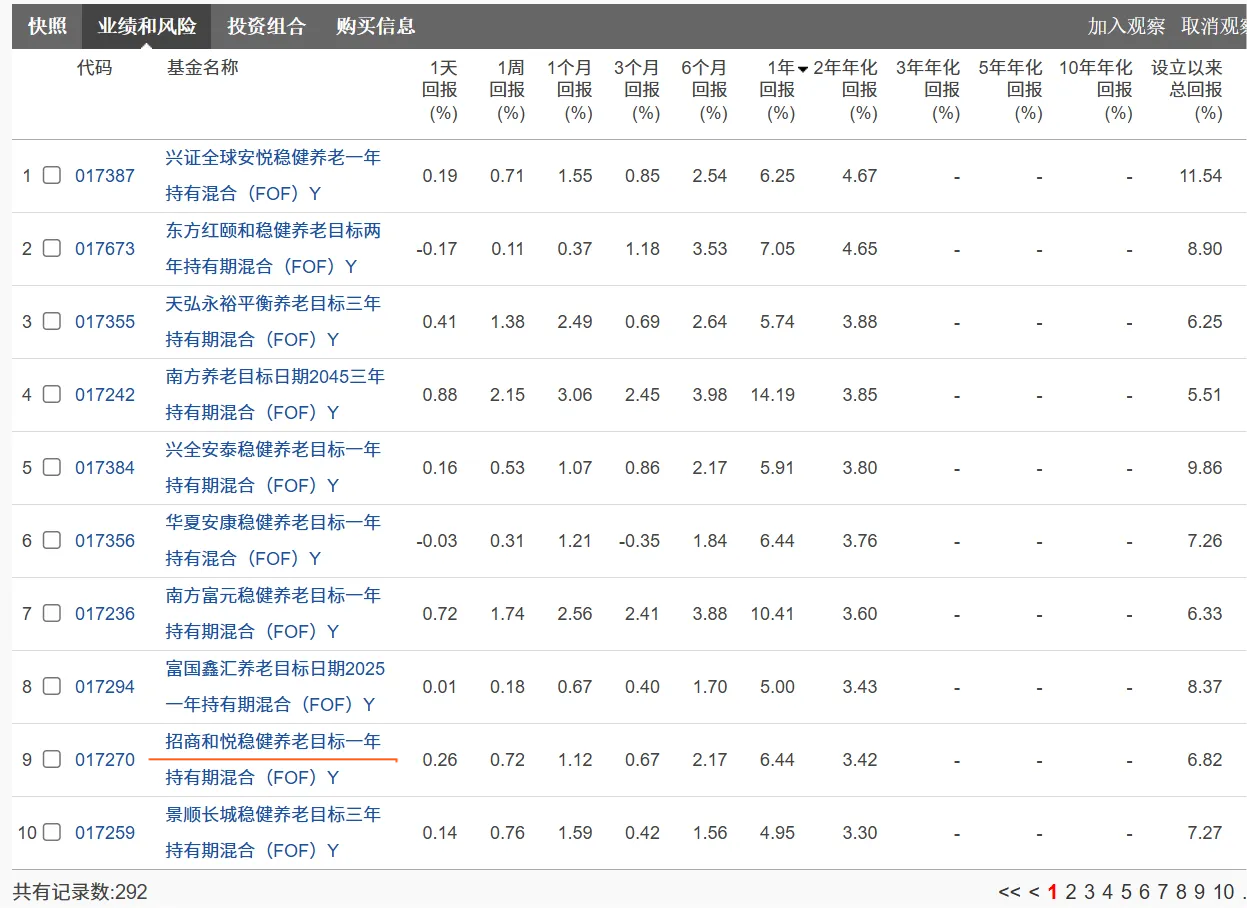The image size is (1247, 908).
Task: Open 南方养老目标日期2045三年 fund page
Action: [275, 377]
